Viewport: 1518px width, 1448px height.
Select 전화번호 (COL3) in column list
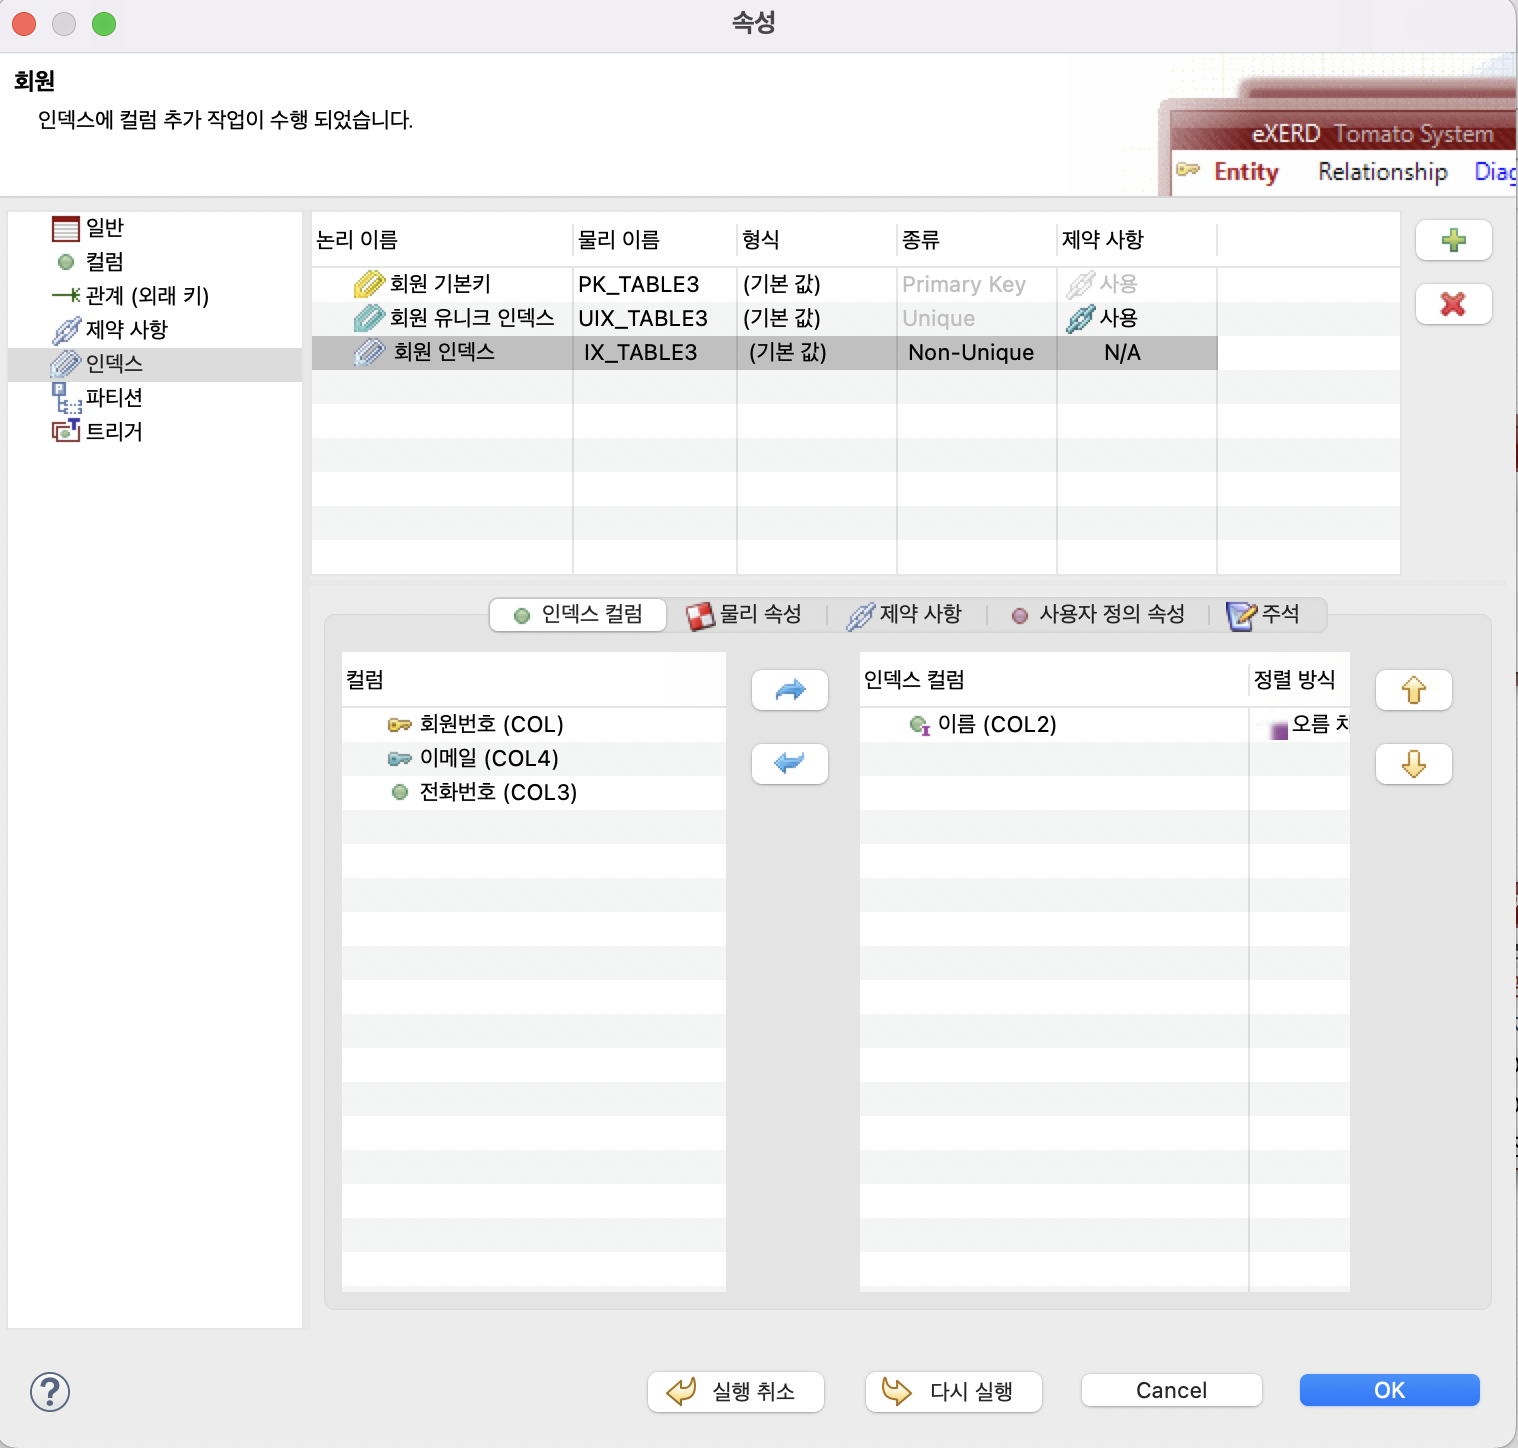point(534,793)
